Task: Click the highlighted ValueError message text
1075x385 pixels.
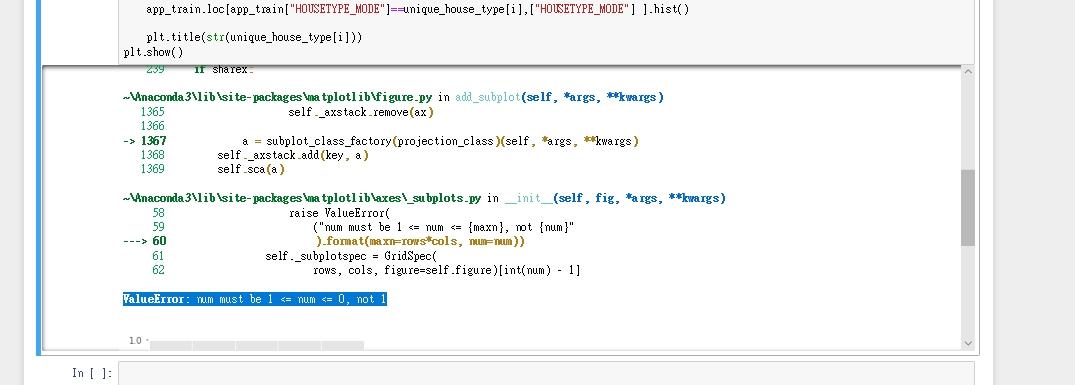Action: click(x=254, y=299)
